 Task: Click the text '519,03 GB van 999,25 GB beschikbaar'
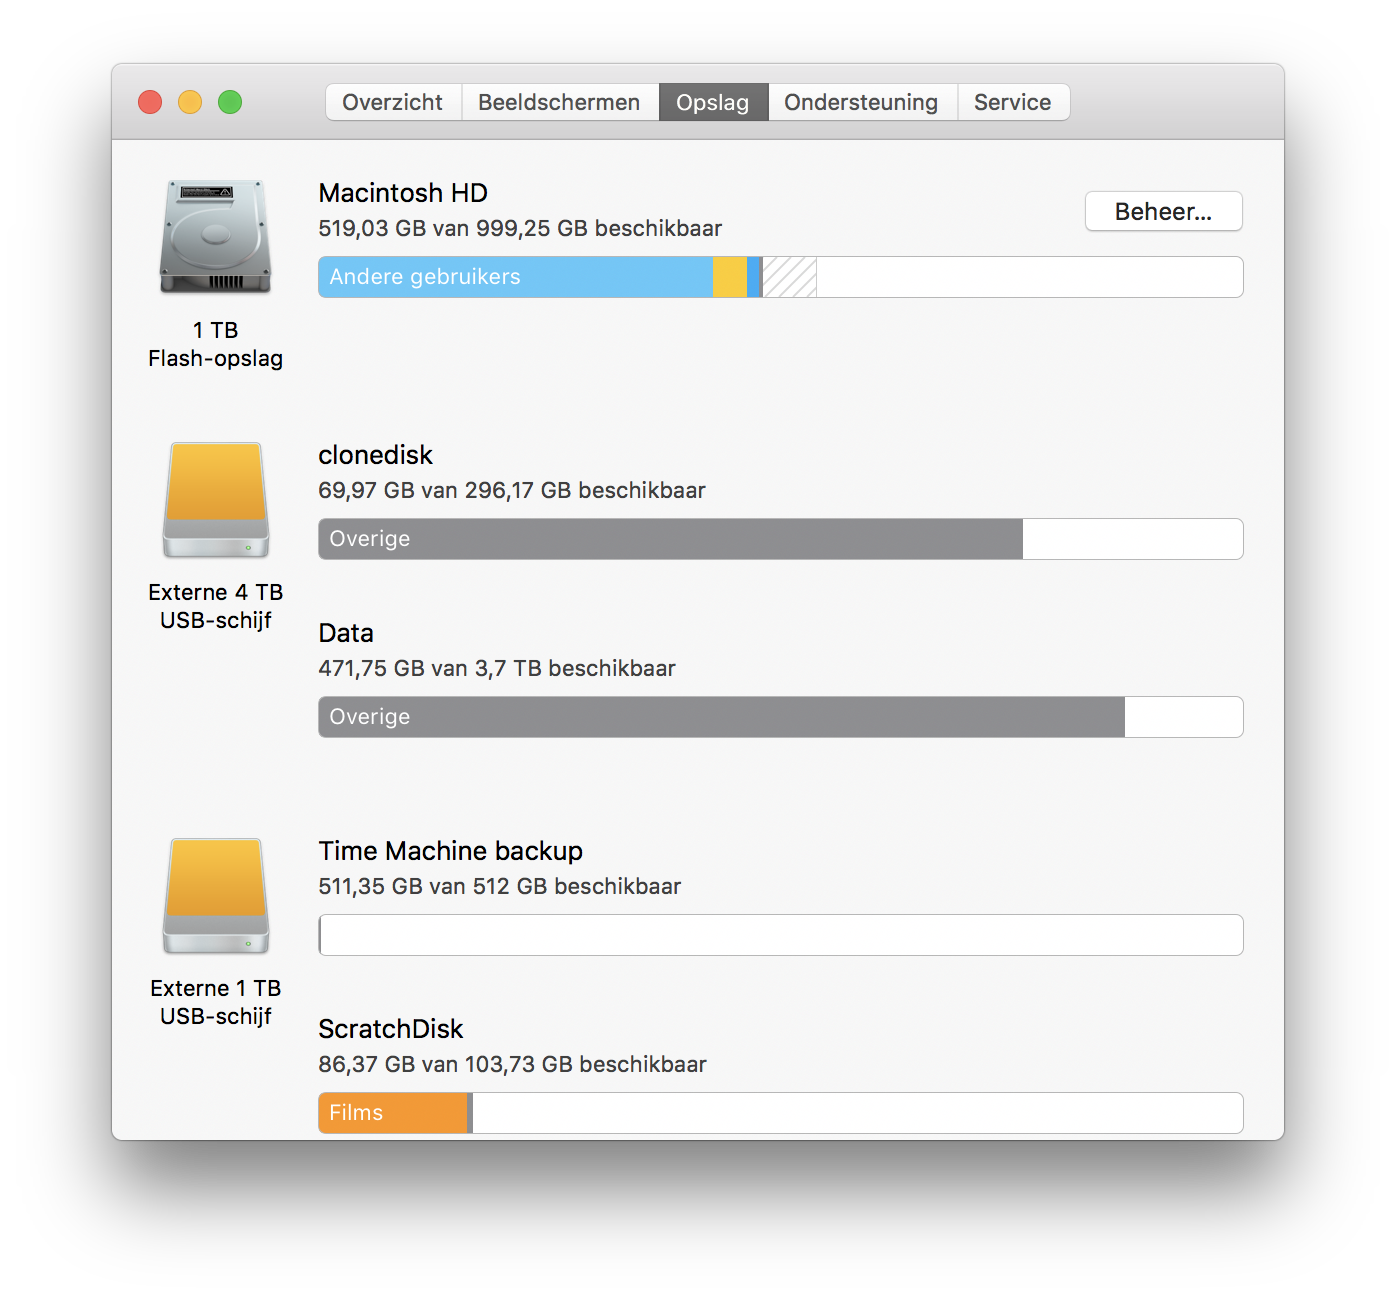click(520, 229)
